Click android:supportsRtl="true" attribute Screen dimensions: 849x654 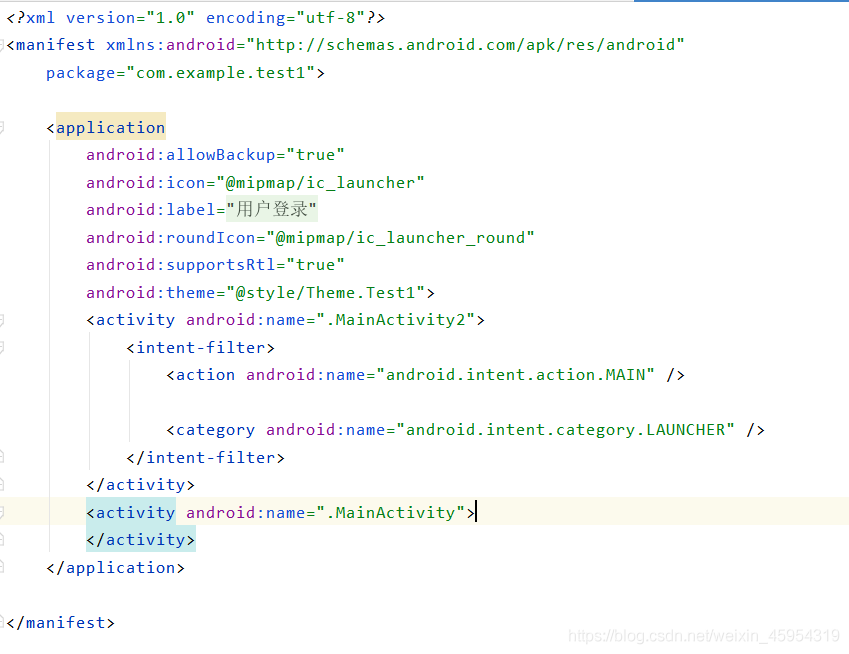[215, 265]
